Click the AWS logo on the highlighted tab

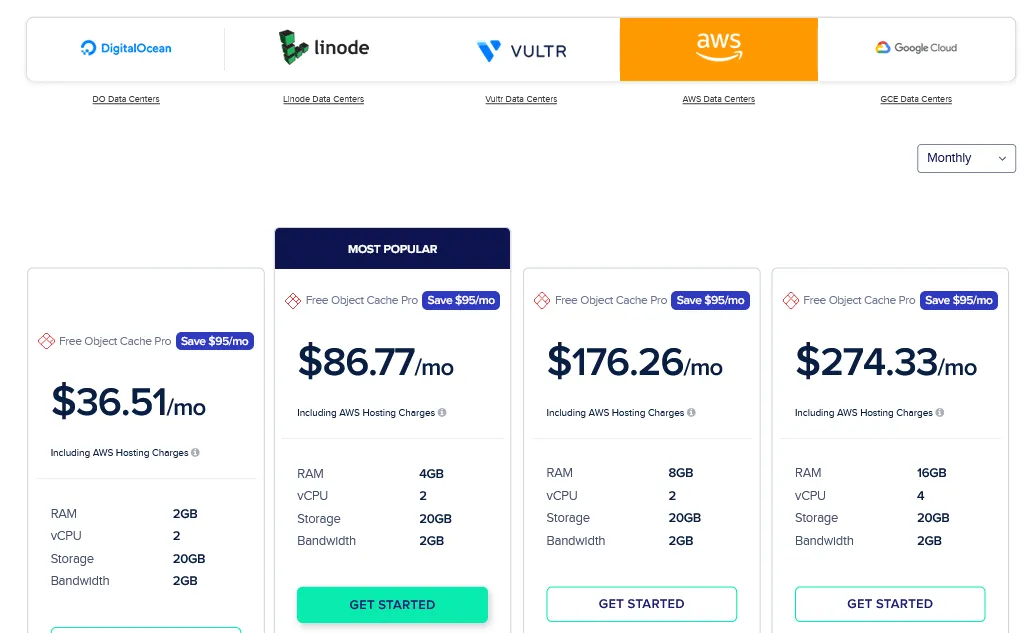(x=717, y=45)
